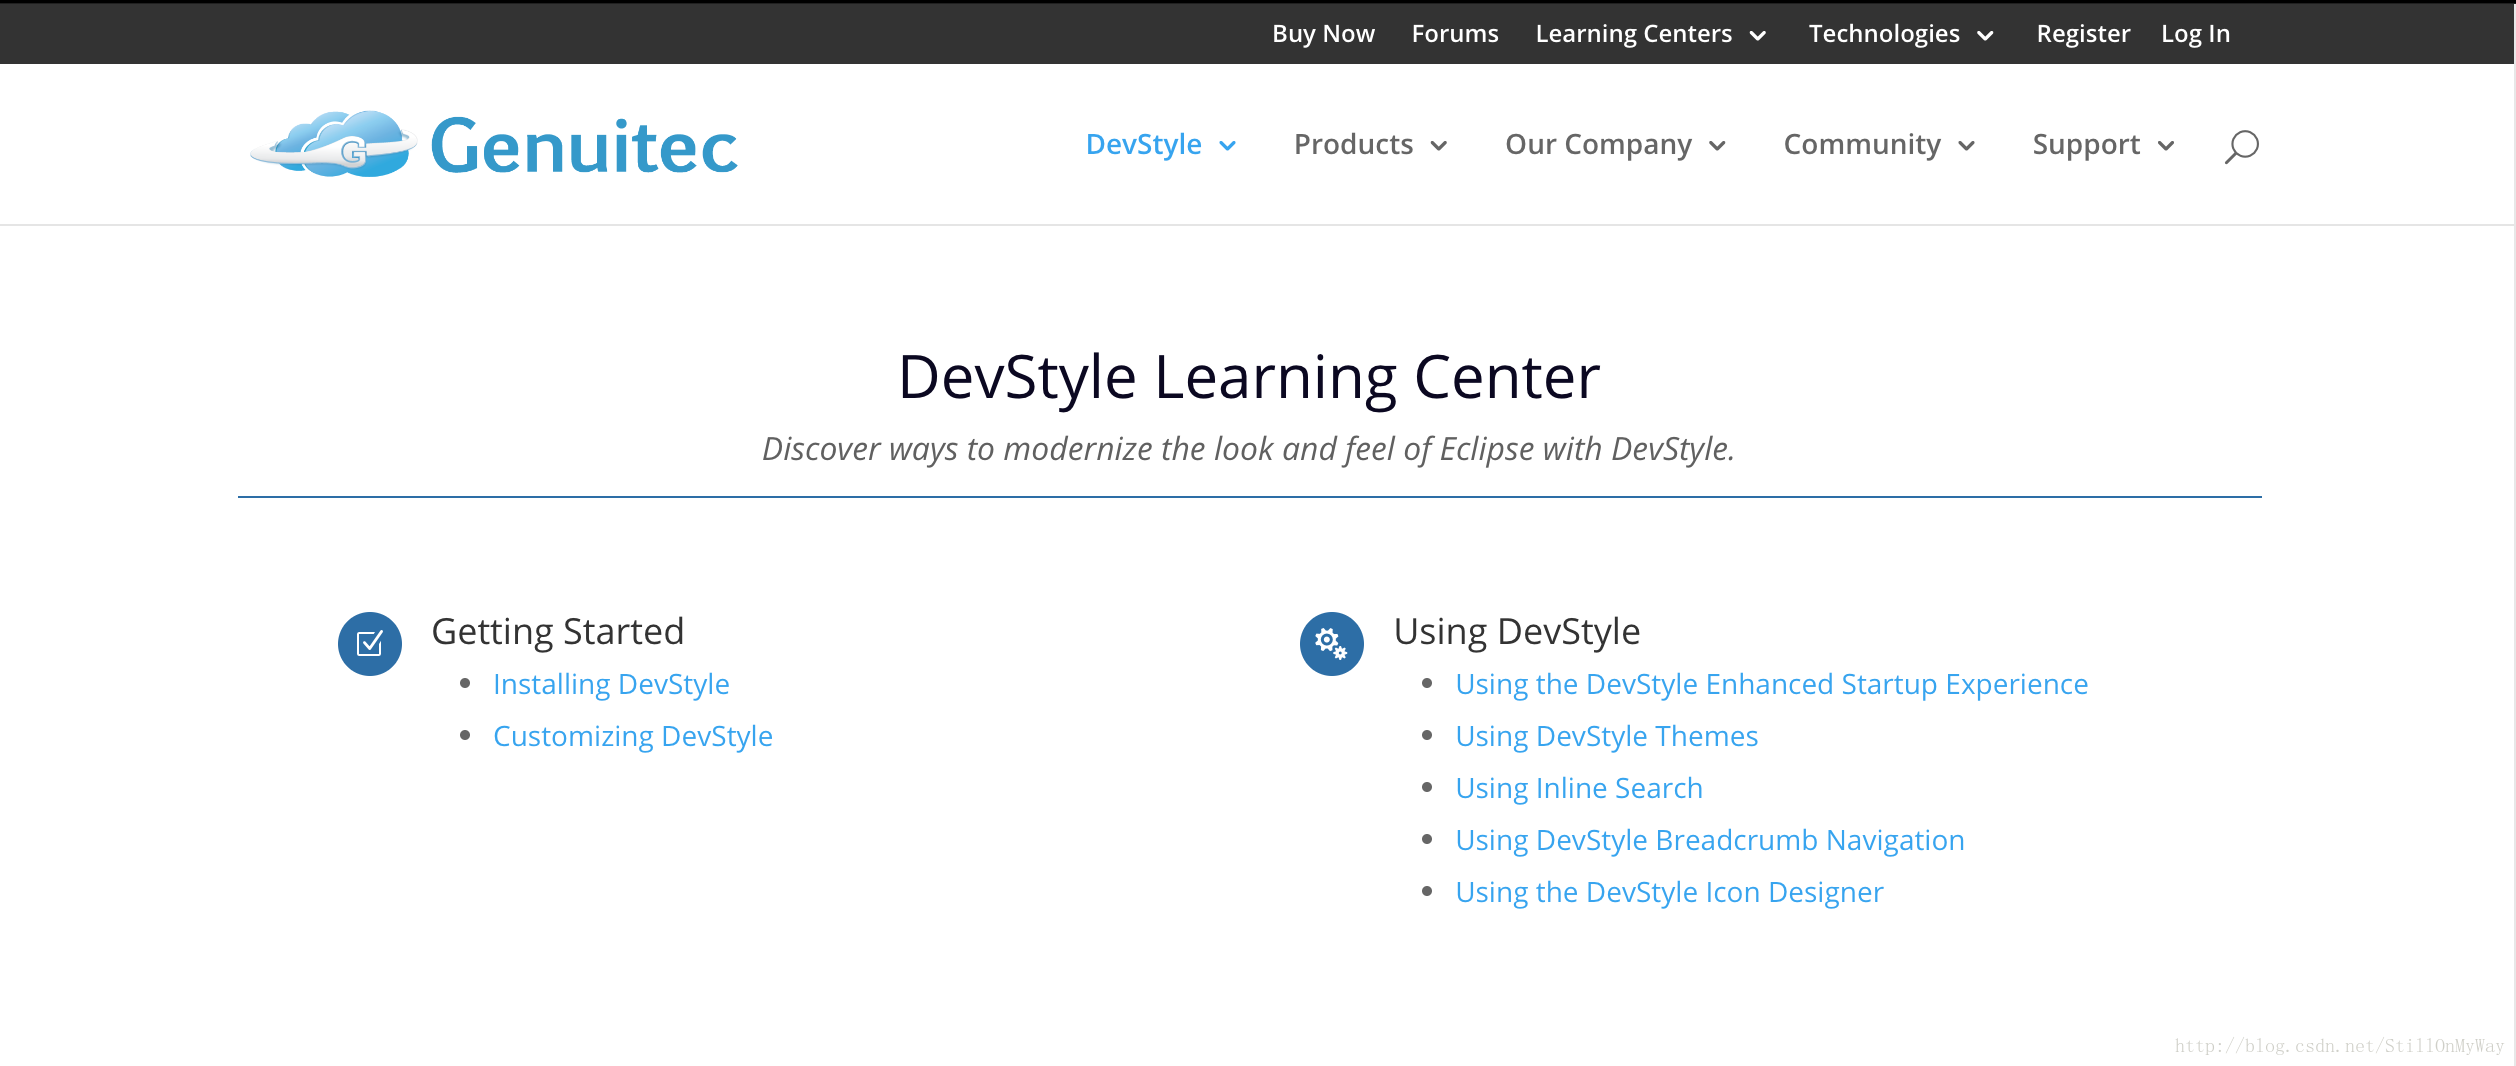Click the Getting Started checkmark icon
The height and width of the screenshot is (1066, 2516).
370,643
